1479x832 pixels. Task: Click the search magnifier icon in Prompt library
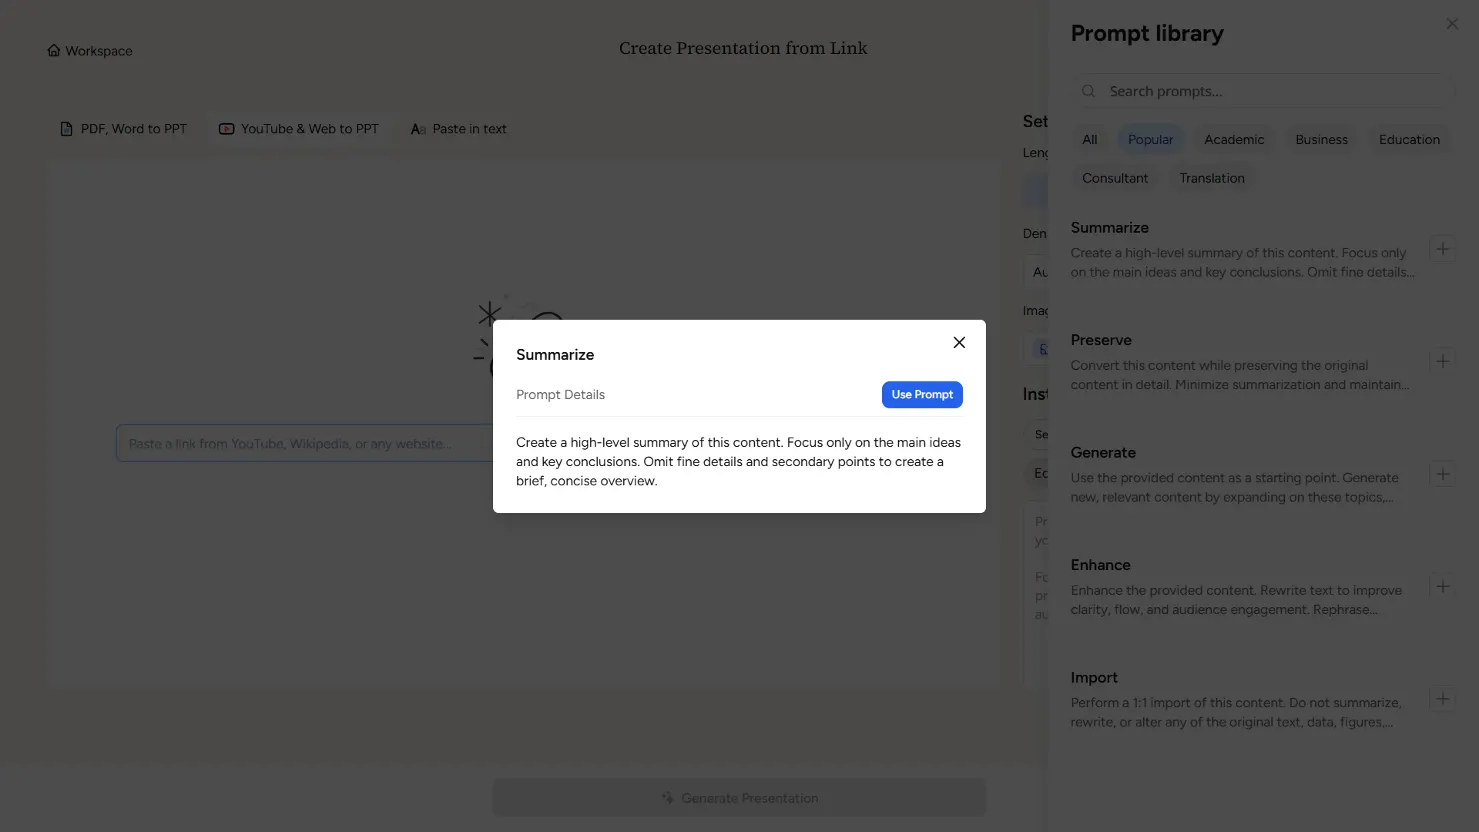[1089, 91]
